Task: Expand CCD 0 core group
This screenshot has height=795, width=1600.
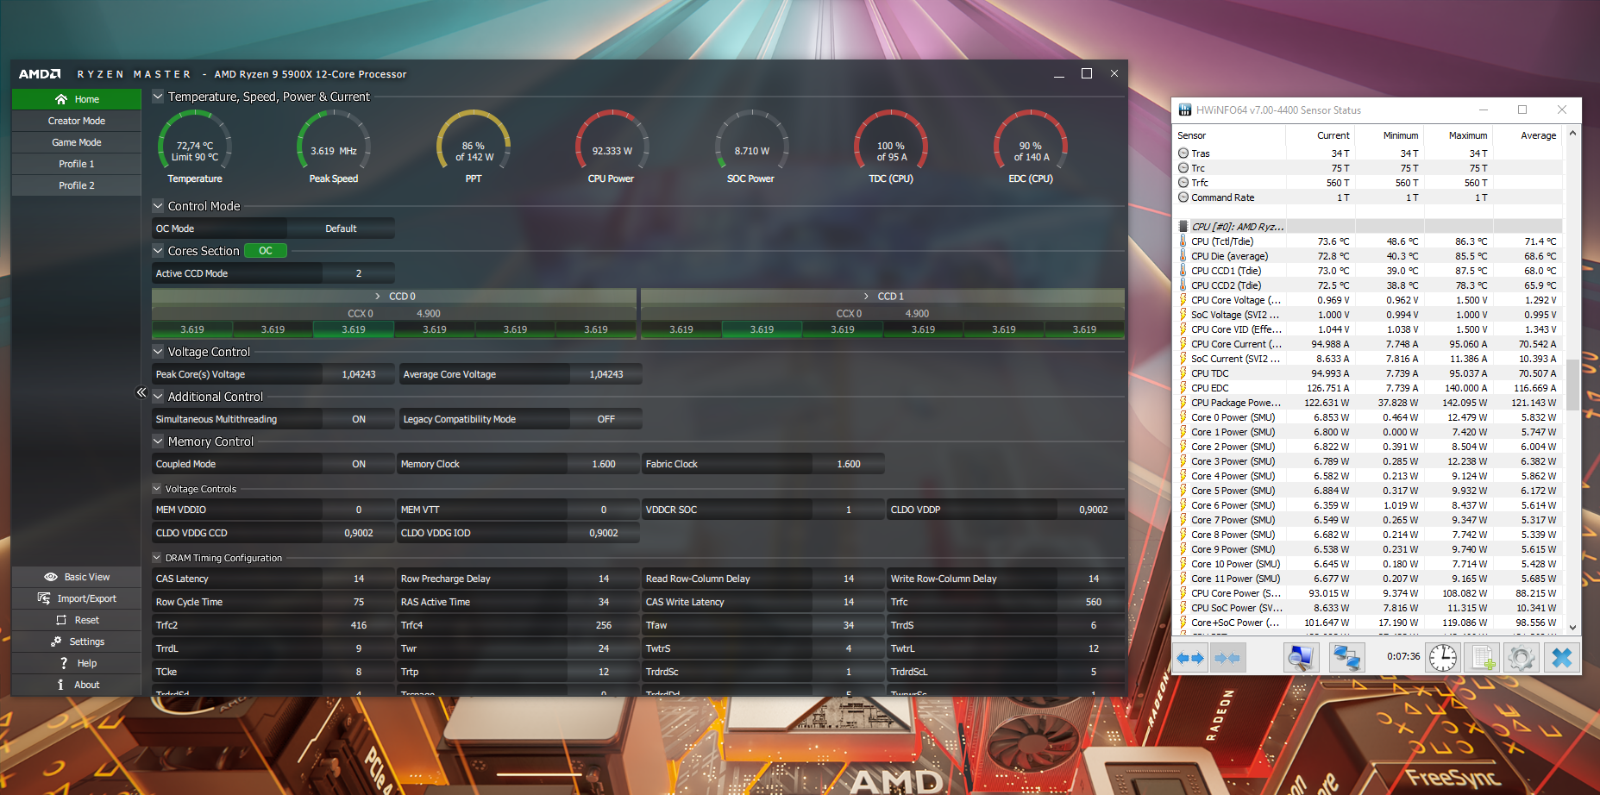Action: [378, 296]
